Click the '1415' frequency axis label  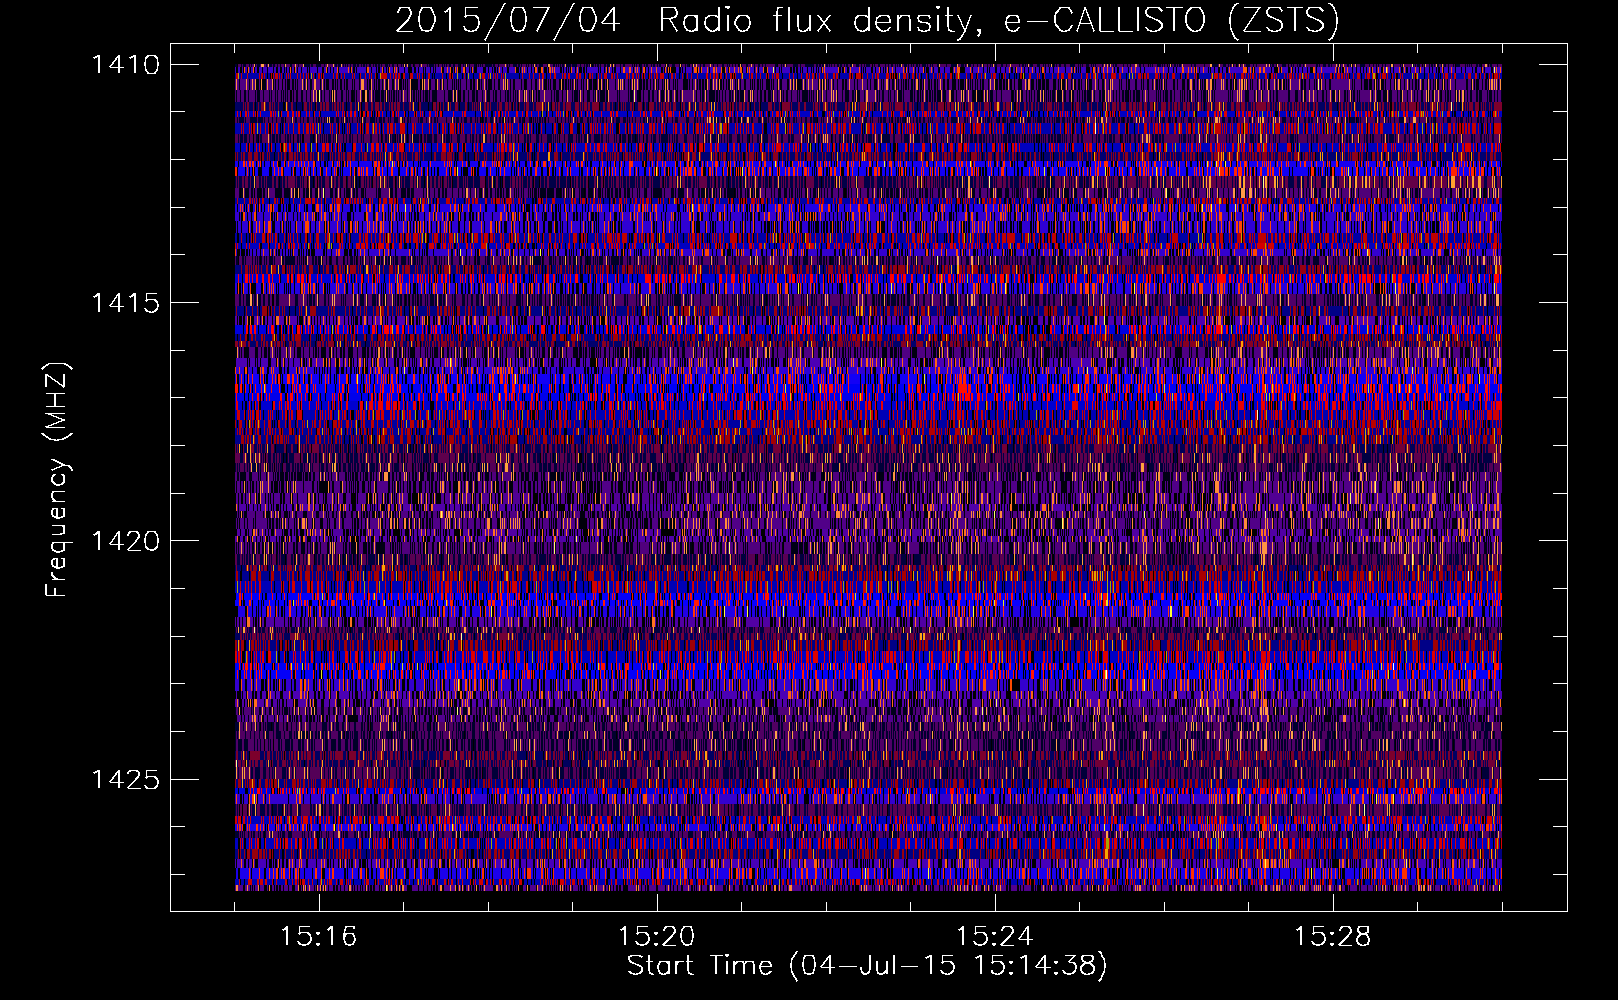click(125, 303)
